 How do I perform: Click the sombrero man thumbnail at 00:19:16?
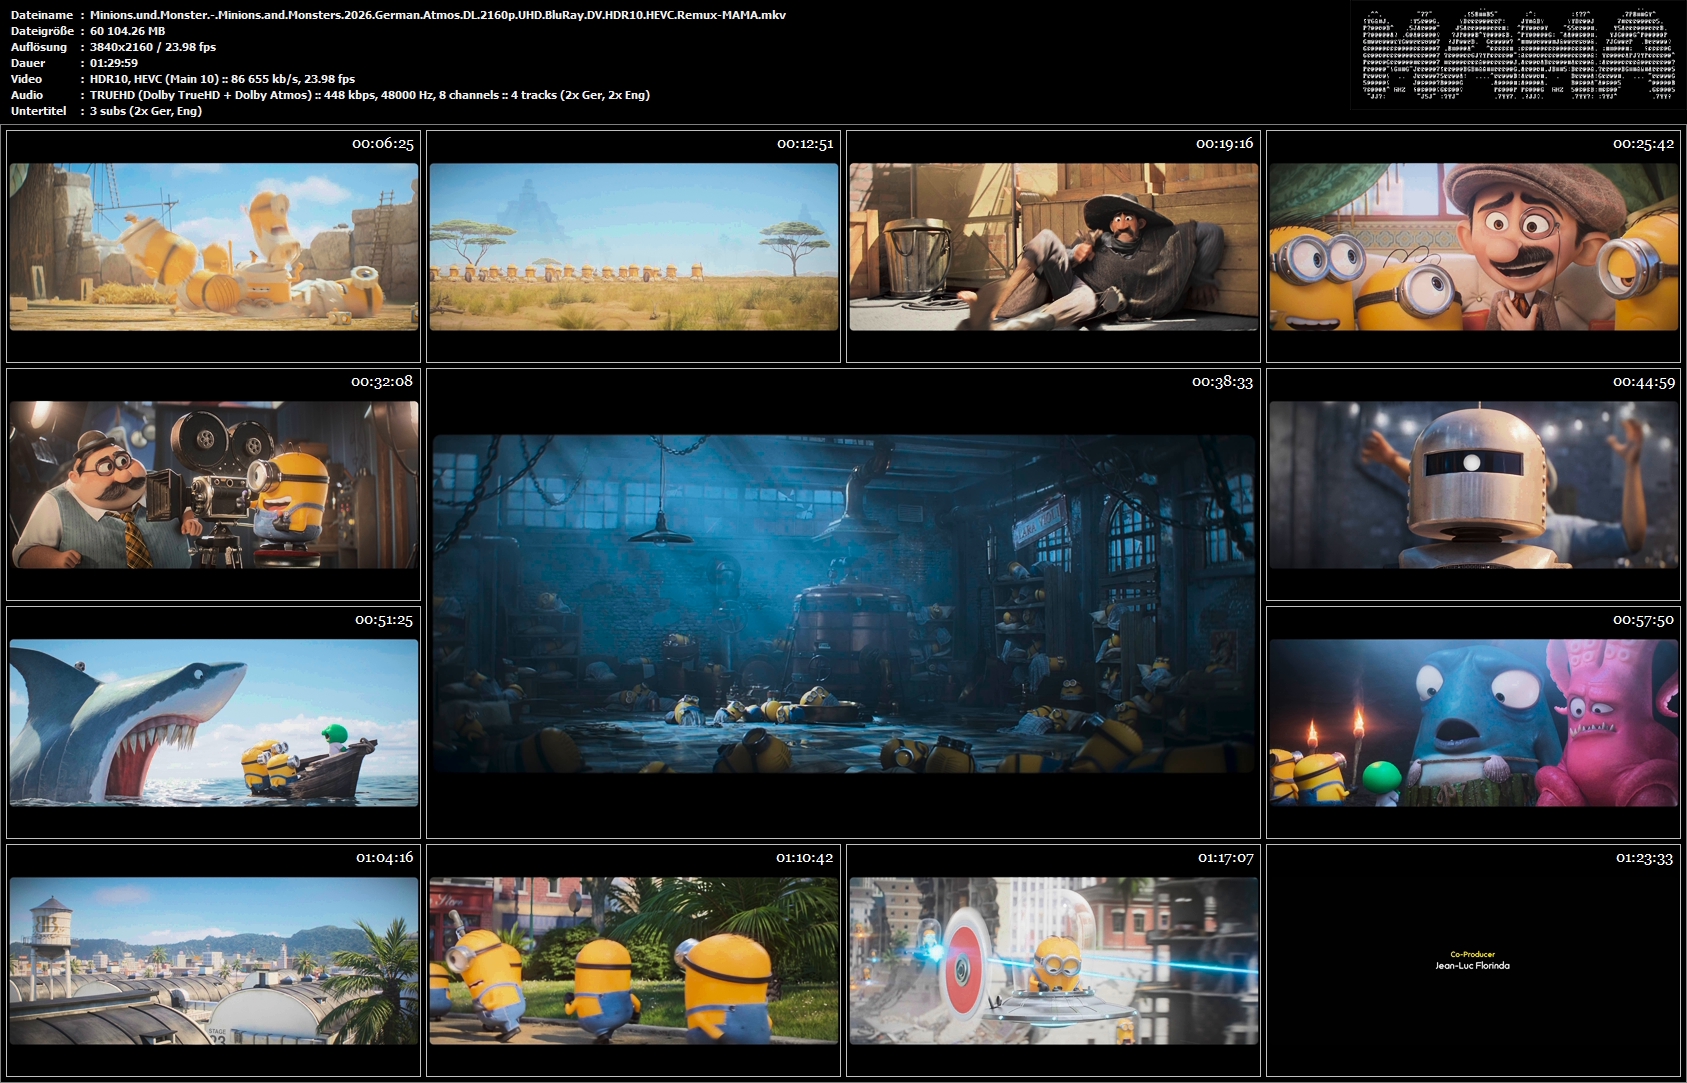point(1054,247)
